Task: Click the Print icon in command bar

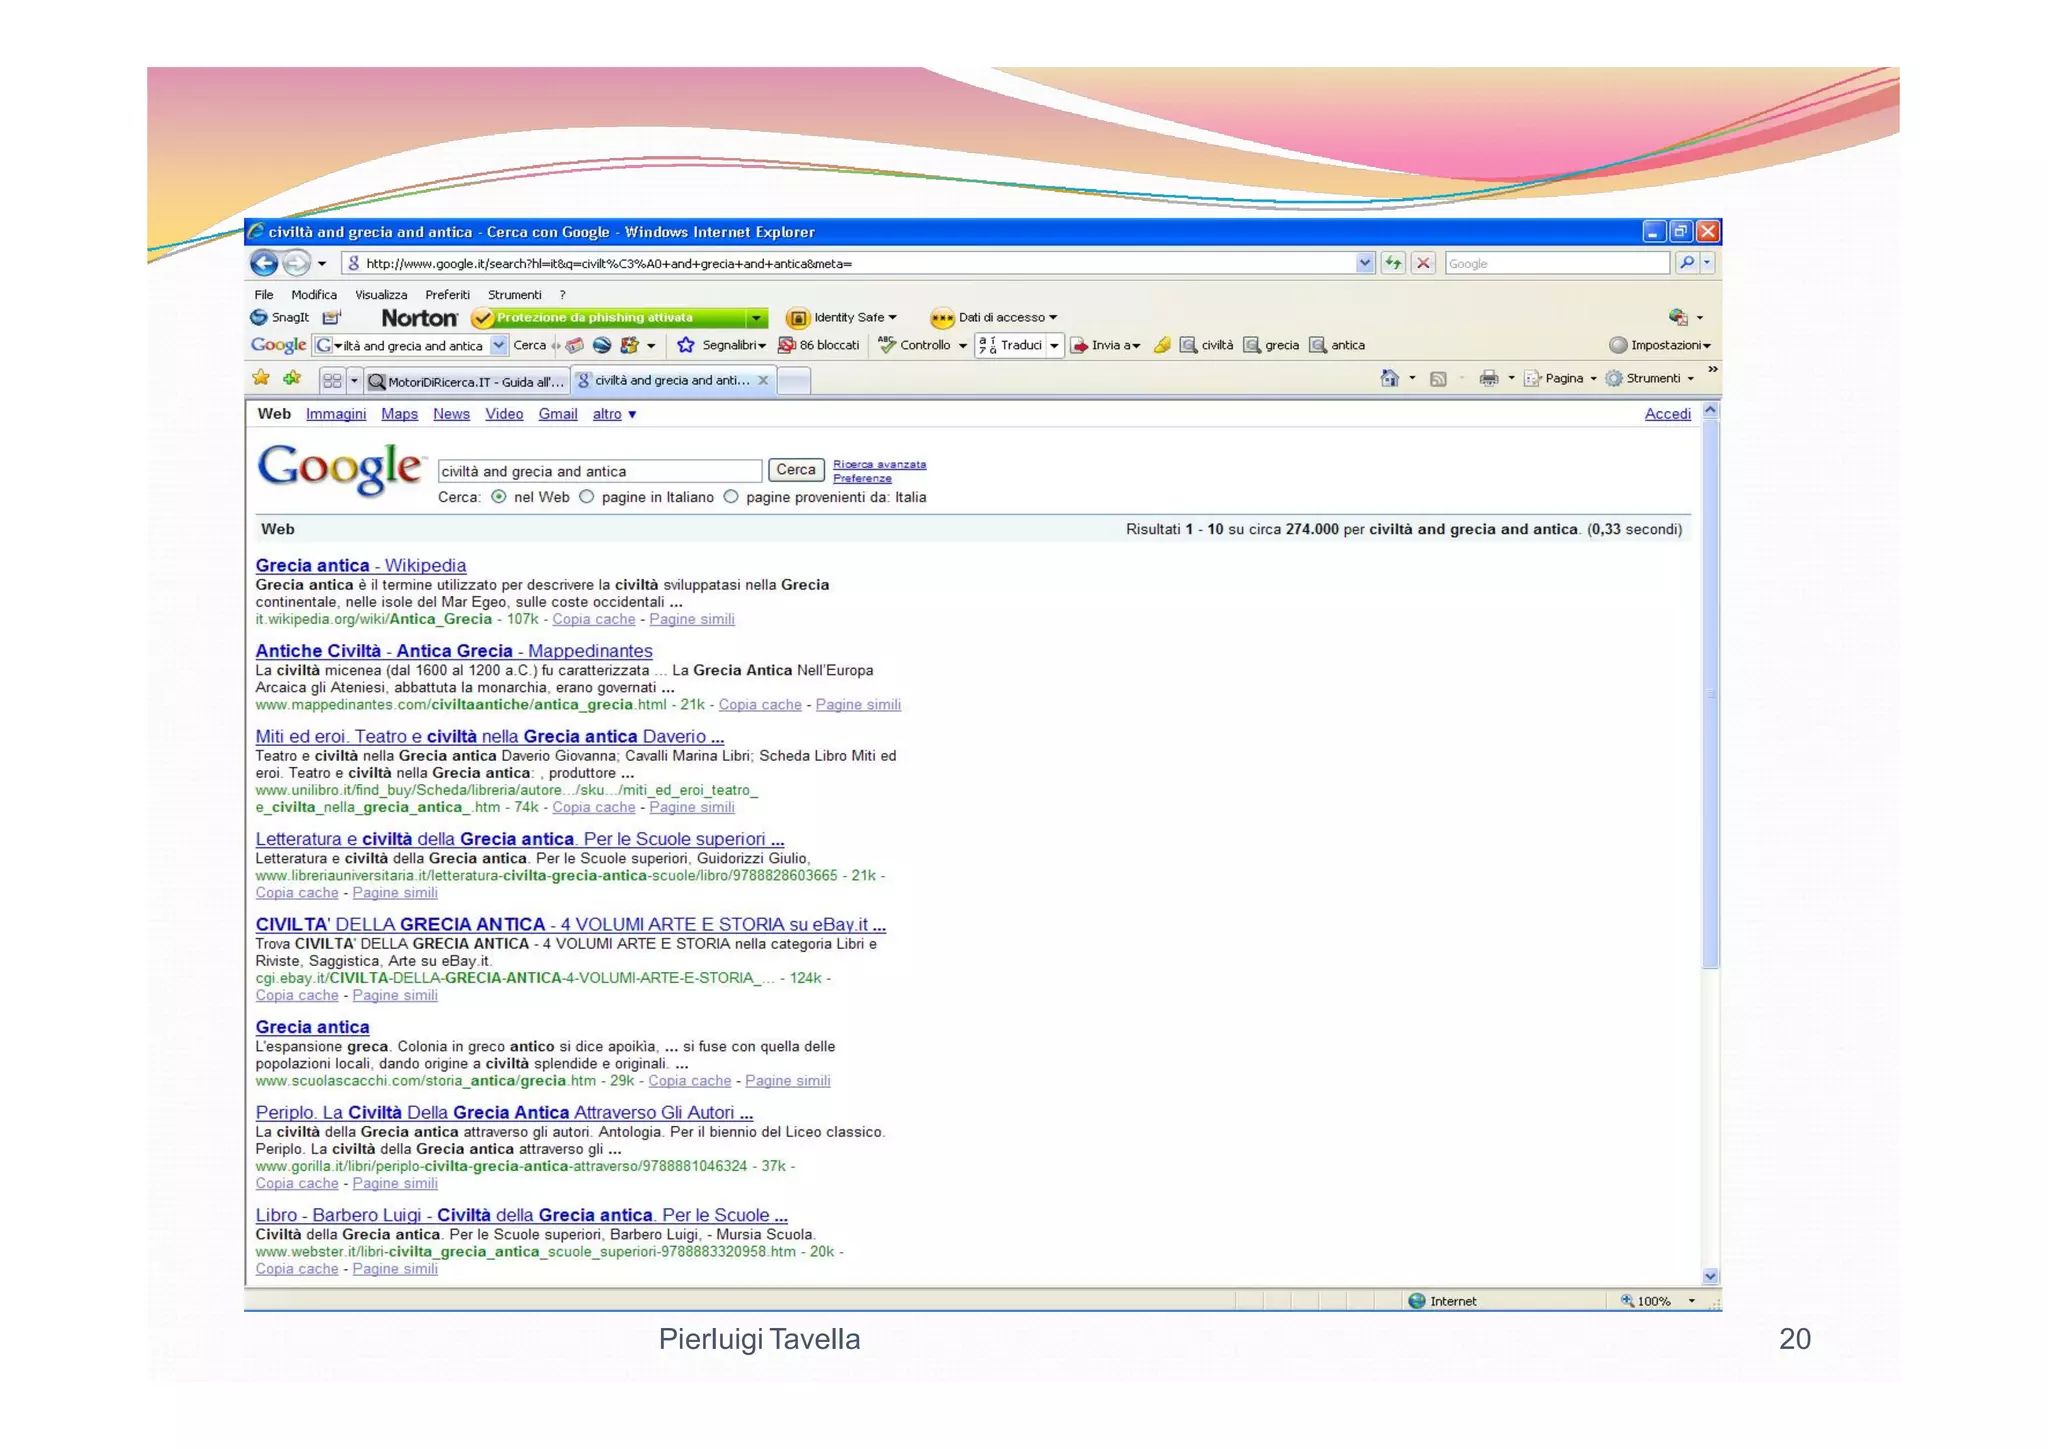Action: point(1488,378)
